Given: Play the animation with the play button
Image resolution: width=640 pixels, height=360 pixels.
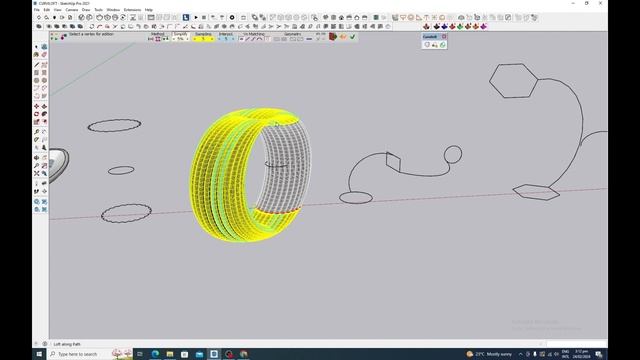Looking at the screenshot, I should (196, 18).
